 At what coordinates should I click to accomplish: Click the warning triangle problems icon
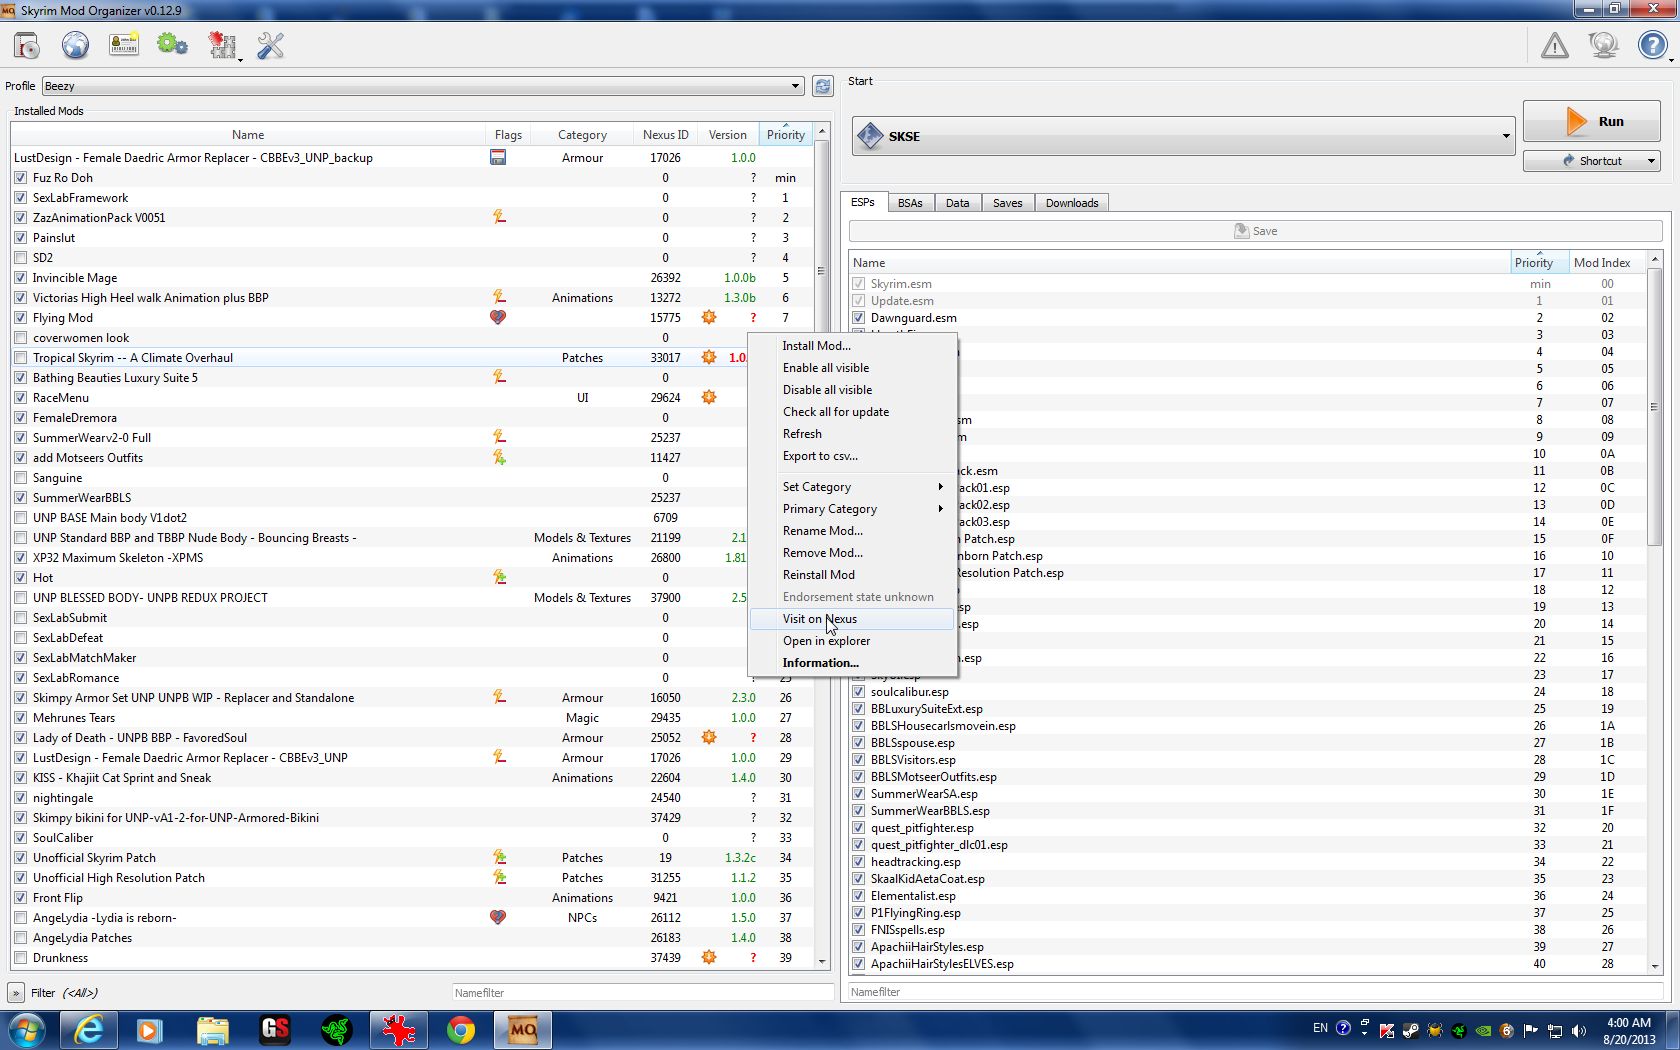click(1554, 46)
